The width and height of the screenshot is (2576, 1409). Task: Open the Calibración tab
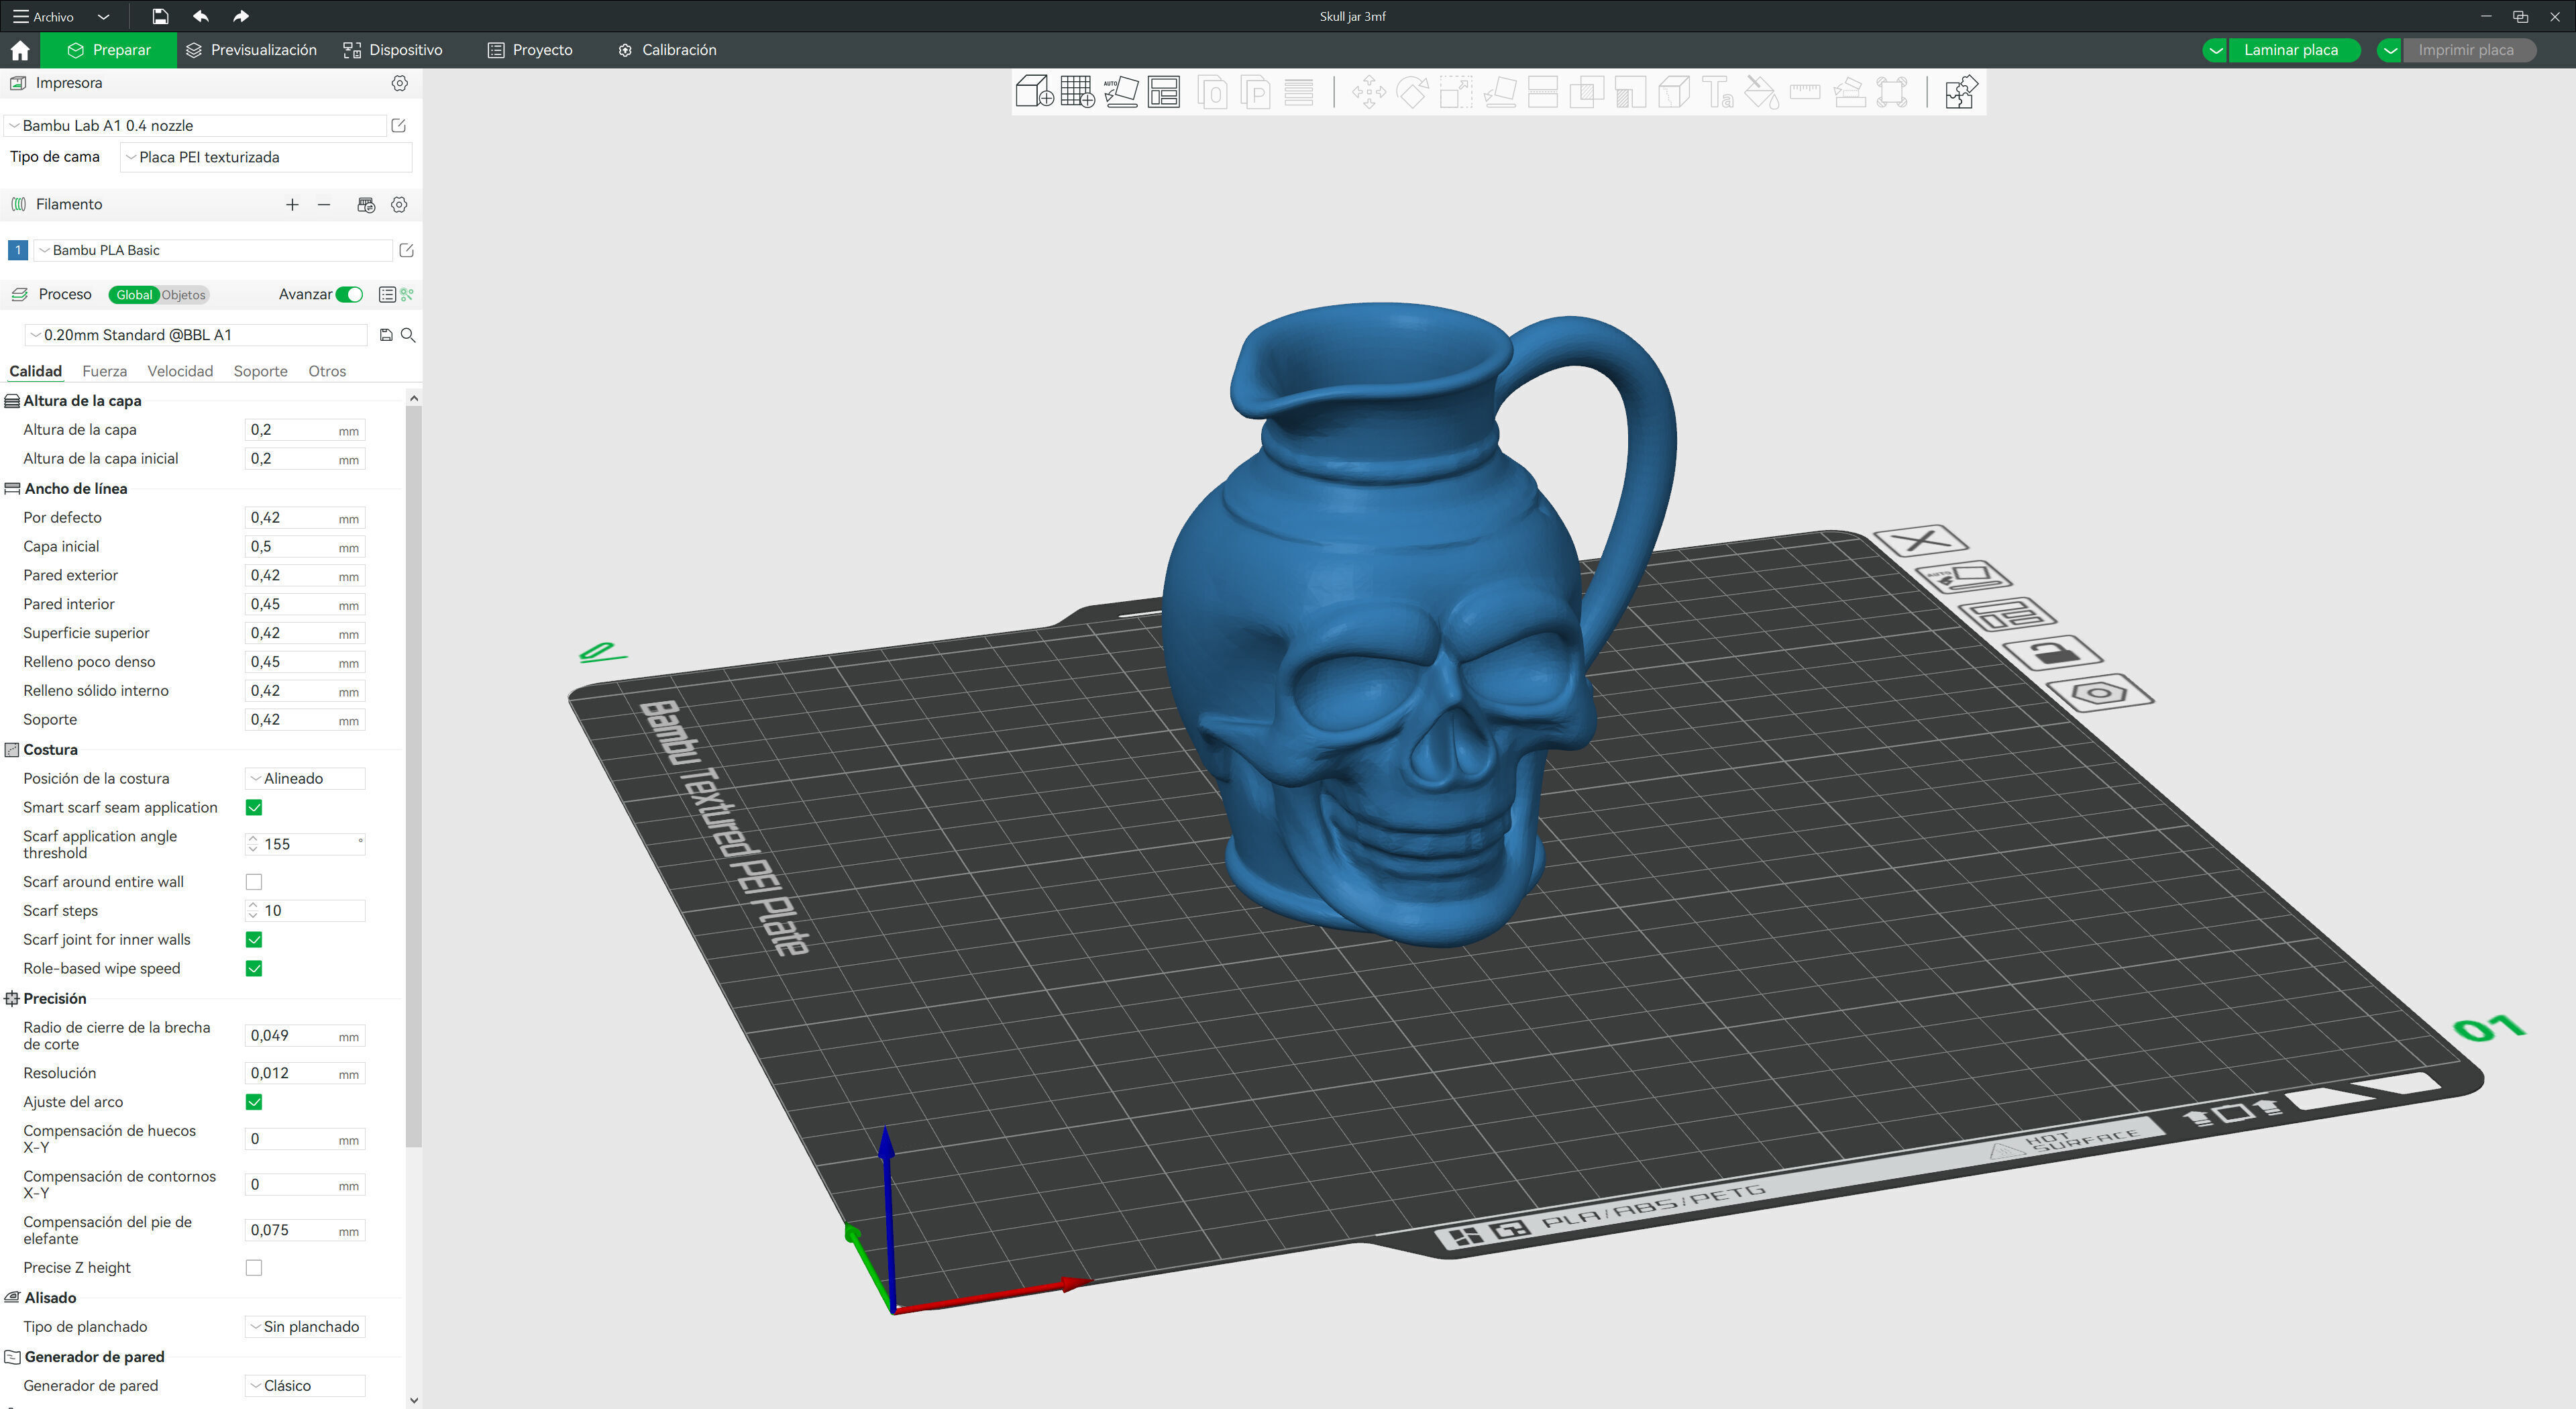pyautogui.click(x=667, y=50)
